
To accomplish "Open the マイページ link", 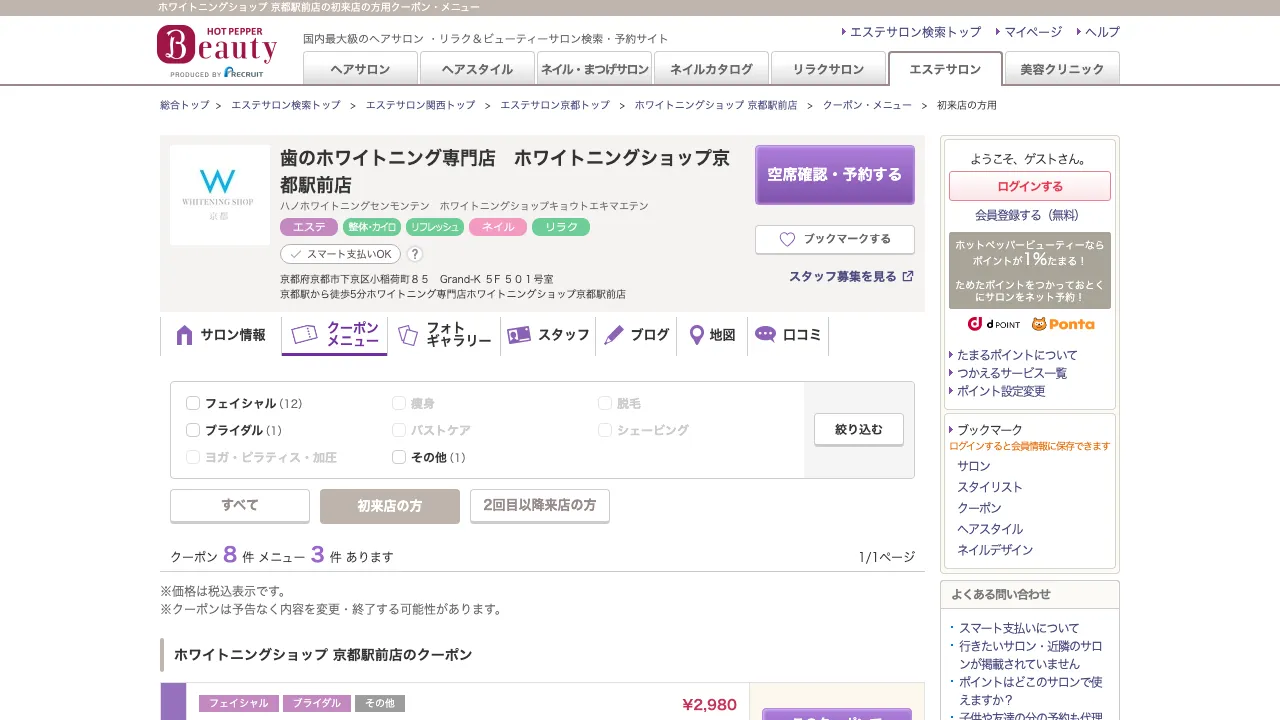I will (1033, 32).
